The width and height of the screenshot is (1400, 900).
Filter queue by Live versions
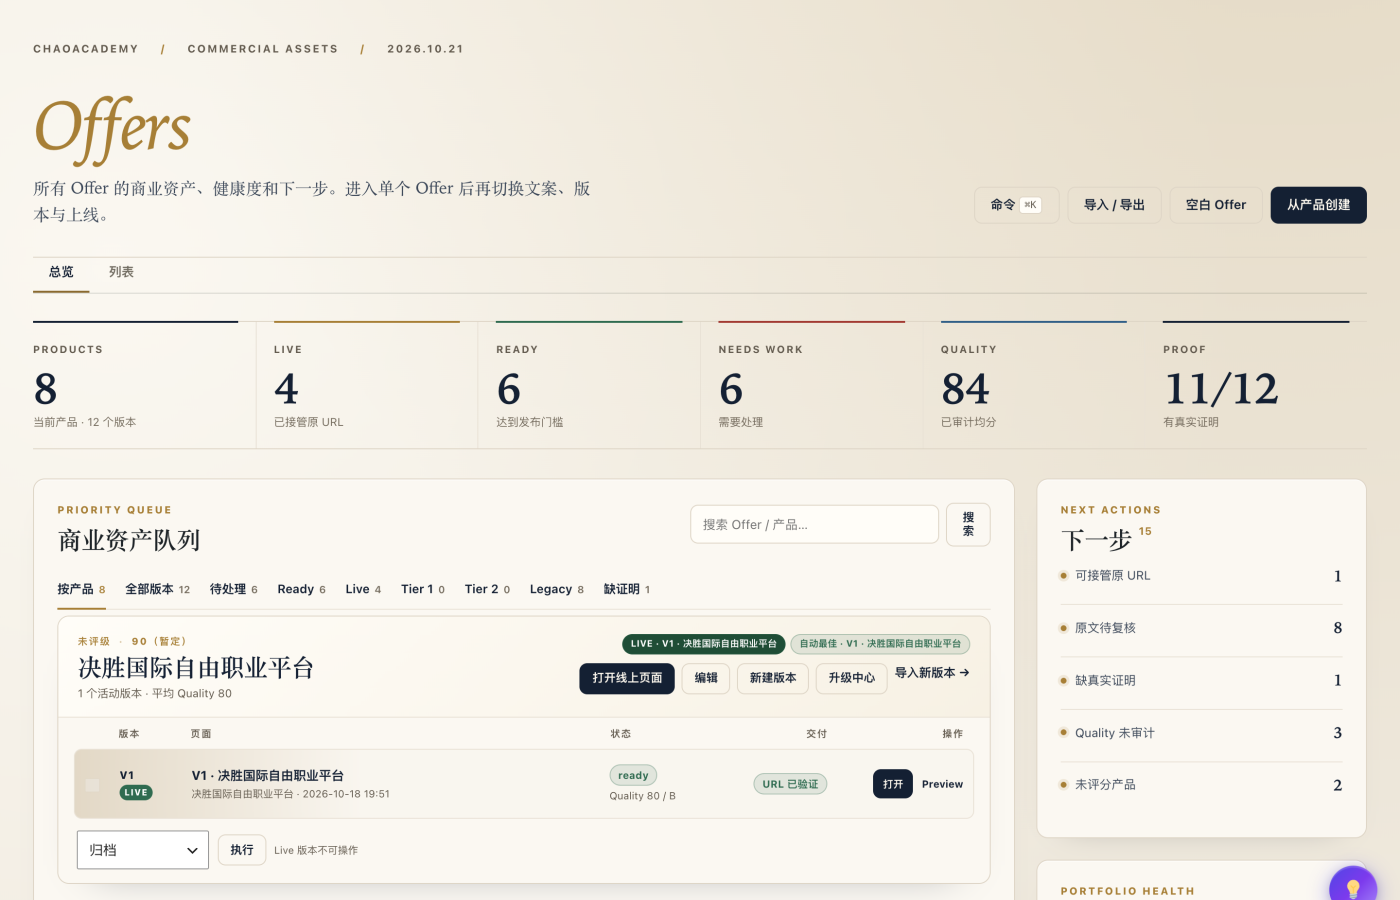tap(363, 589)
